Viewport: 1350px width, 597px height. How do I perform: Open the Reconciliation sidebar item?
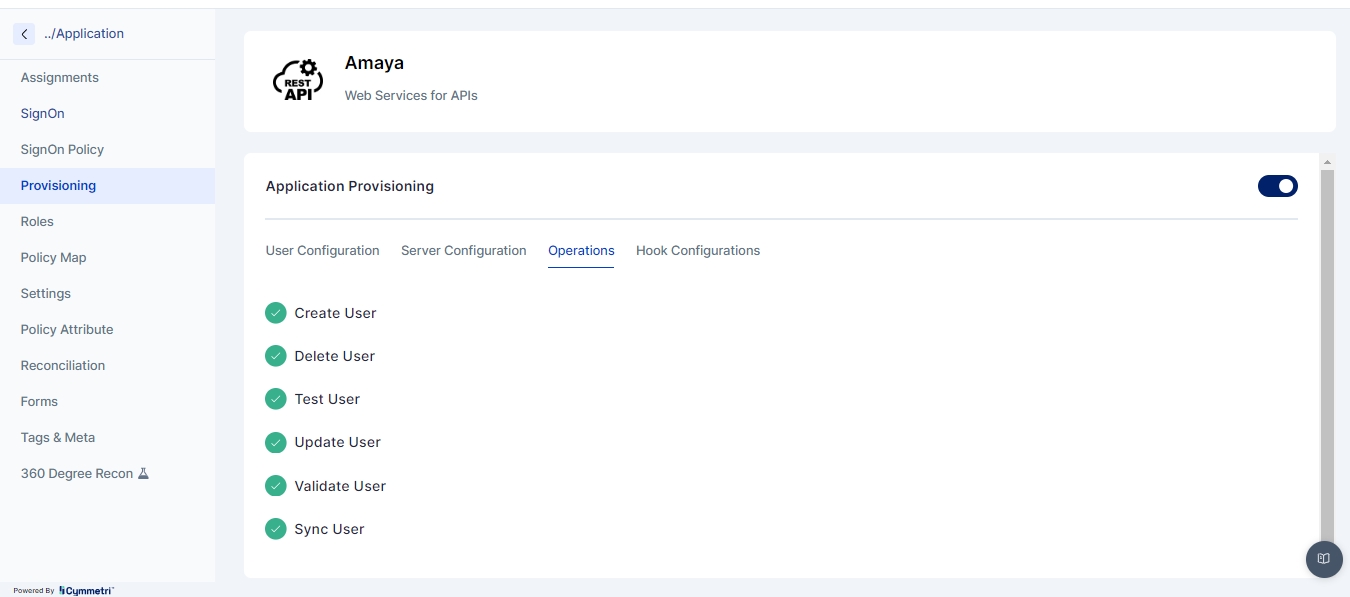63,366
